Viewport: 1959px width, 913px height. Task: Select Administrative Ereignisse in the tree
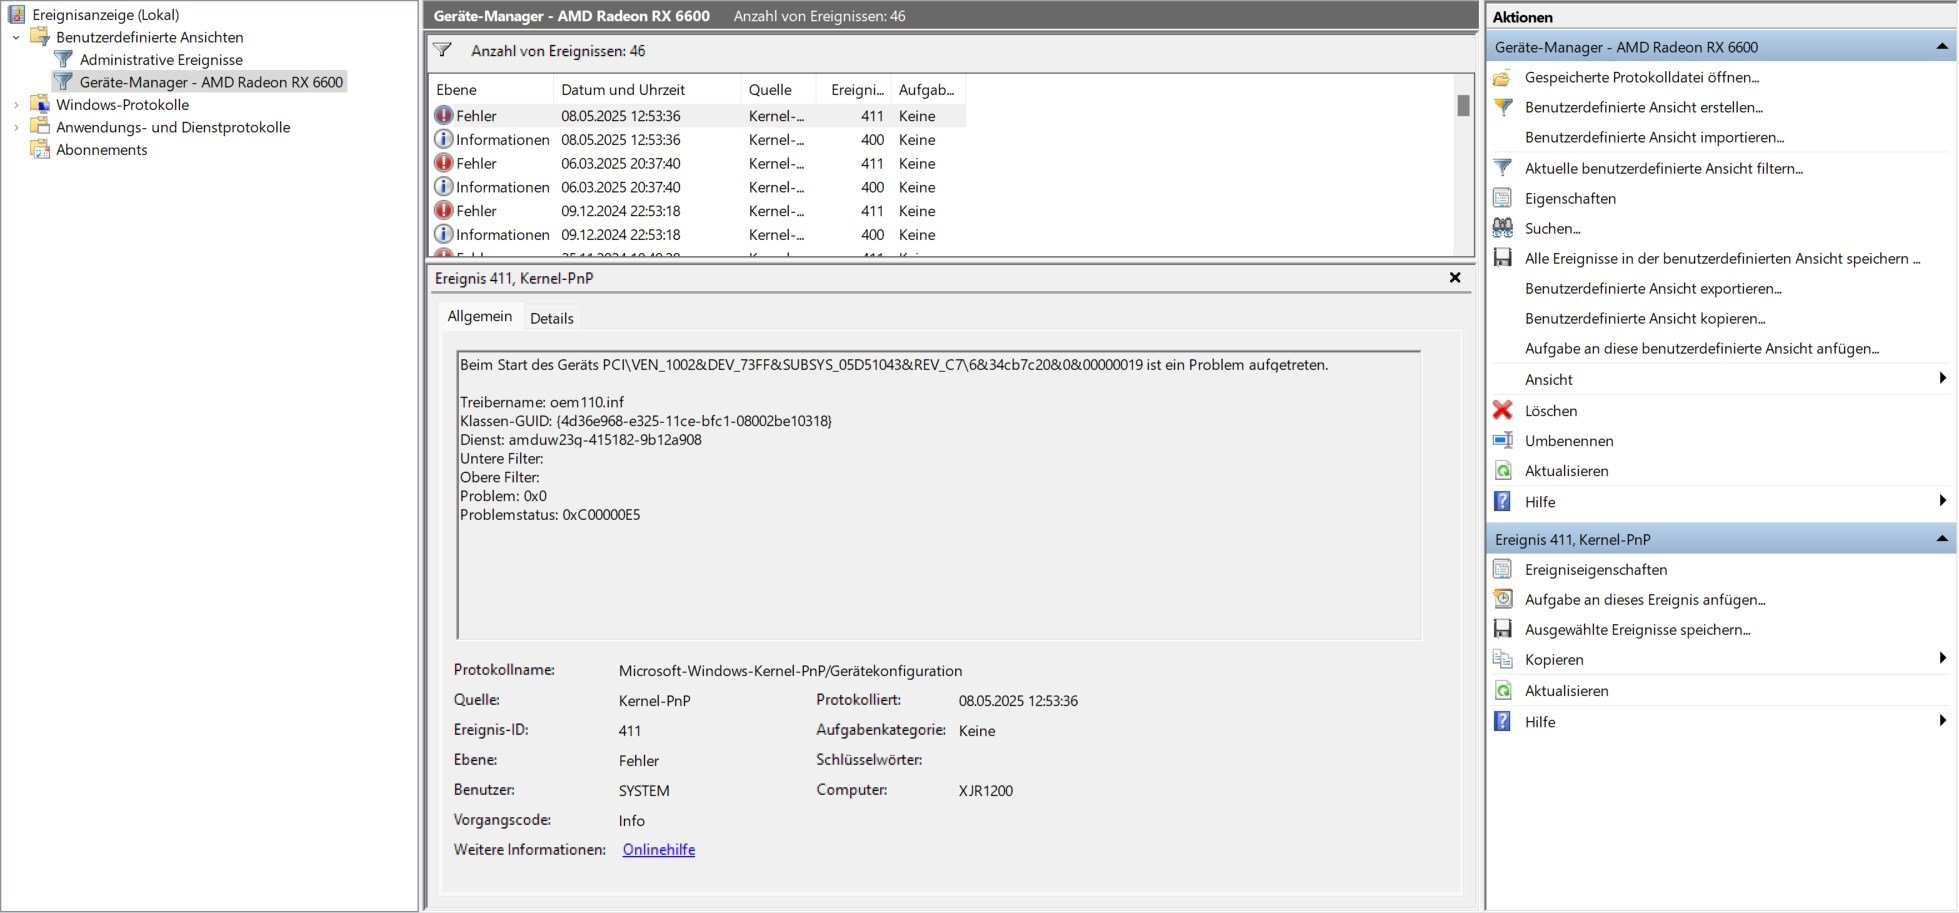point(161,60)
